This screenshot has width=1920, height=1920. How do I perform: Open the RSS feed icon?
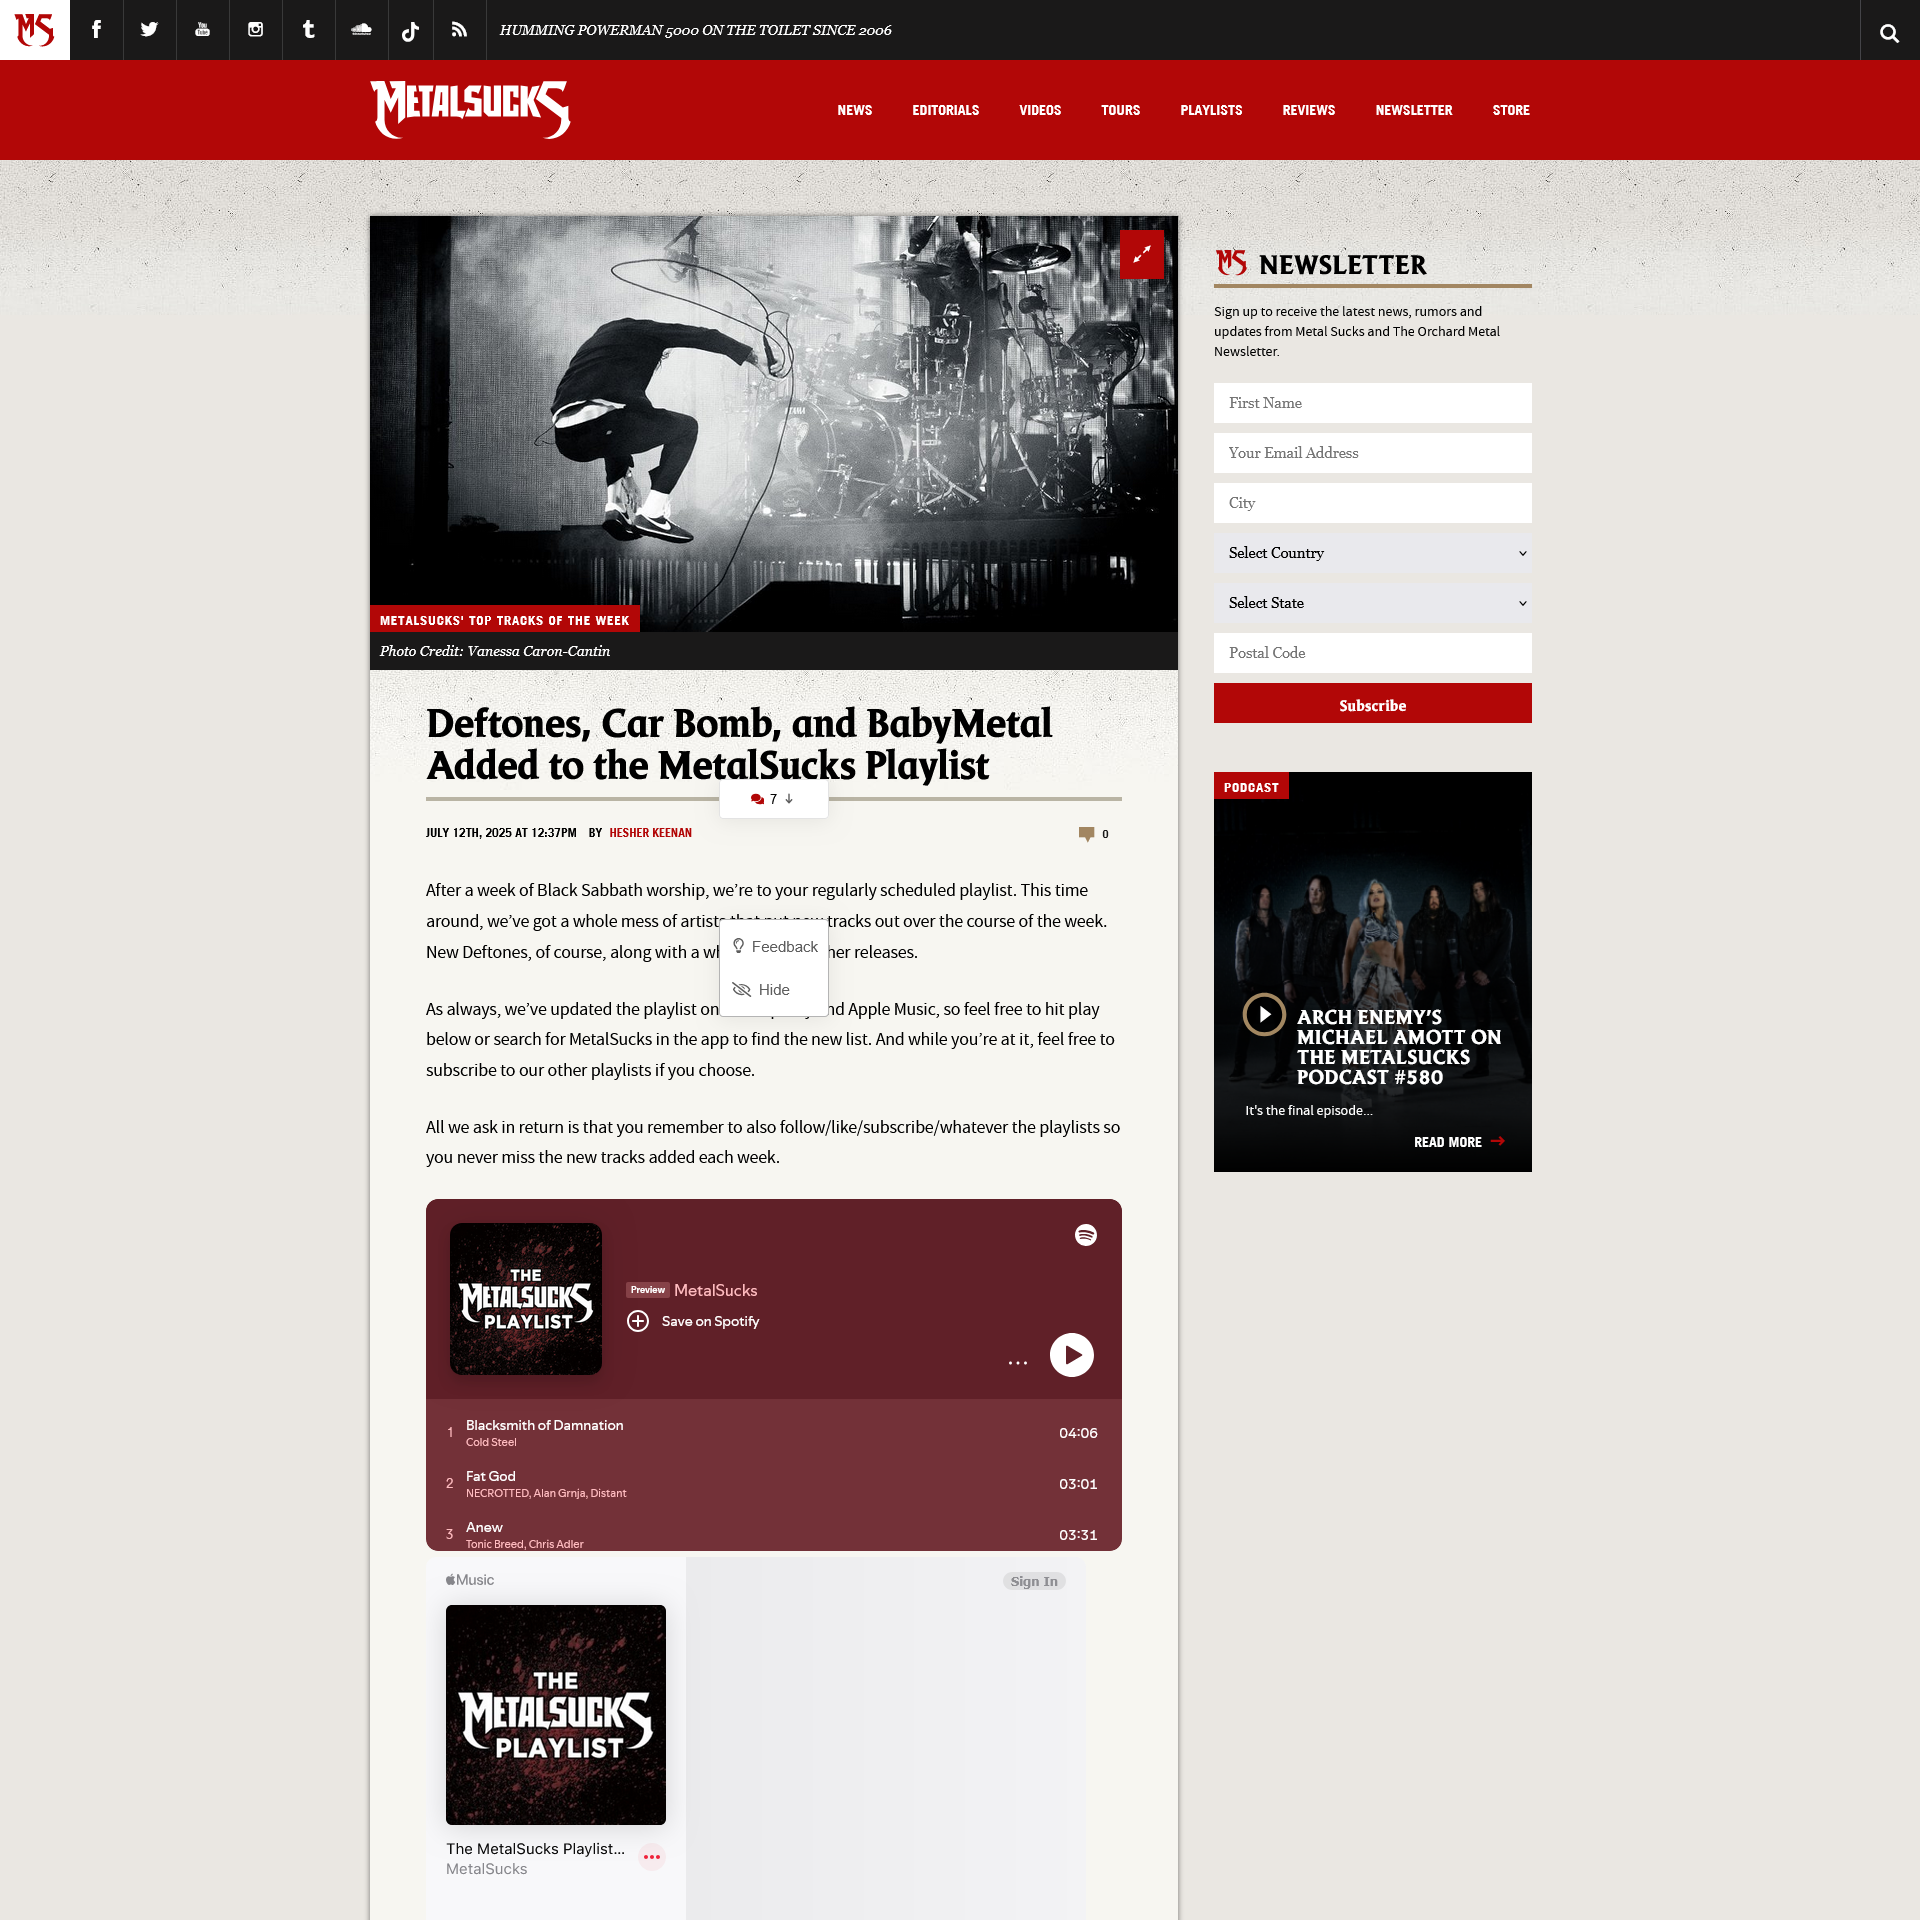point(459,30)
